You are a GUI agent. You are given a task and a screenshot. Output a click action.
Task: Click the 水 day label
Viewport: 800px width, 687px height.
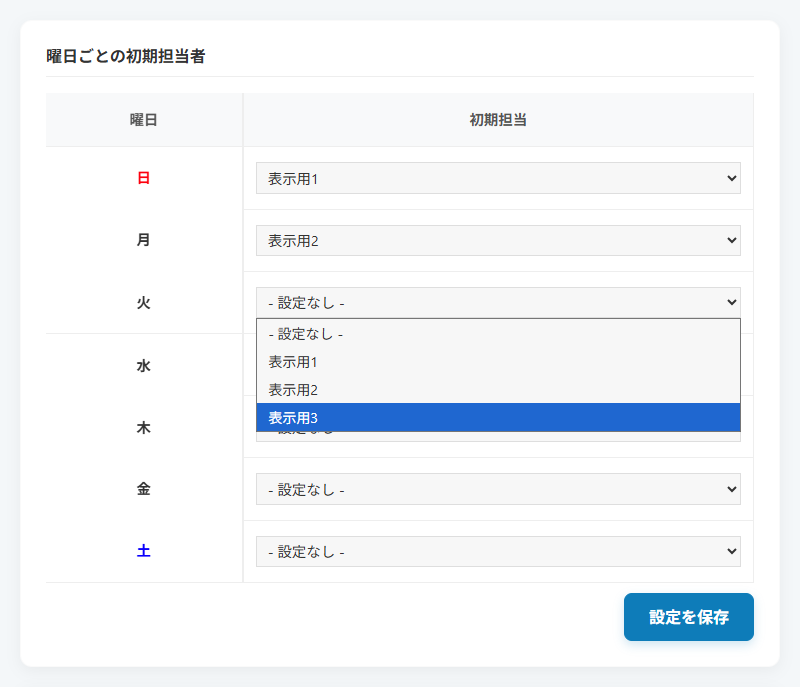[144, 366]
